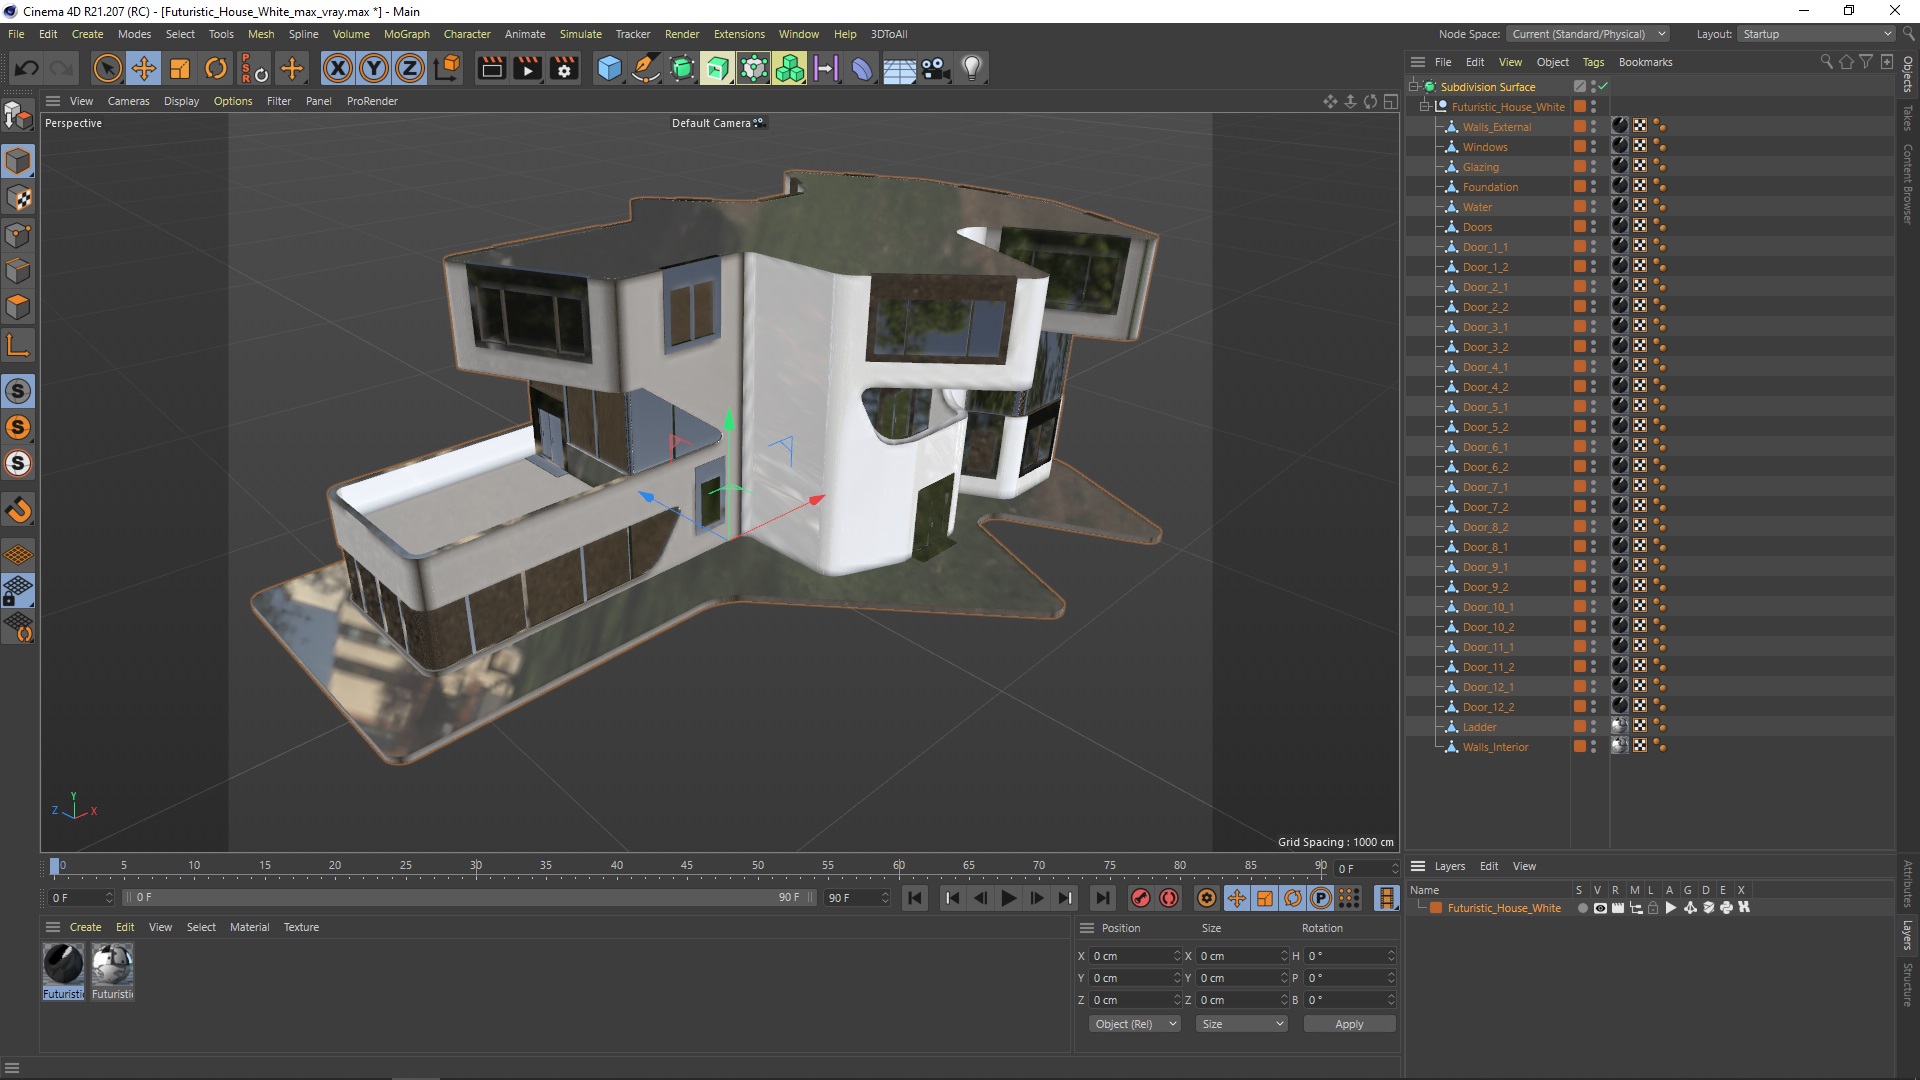
Task: Click Windows object orange layer swatch
Action: coord(1579,147)
